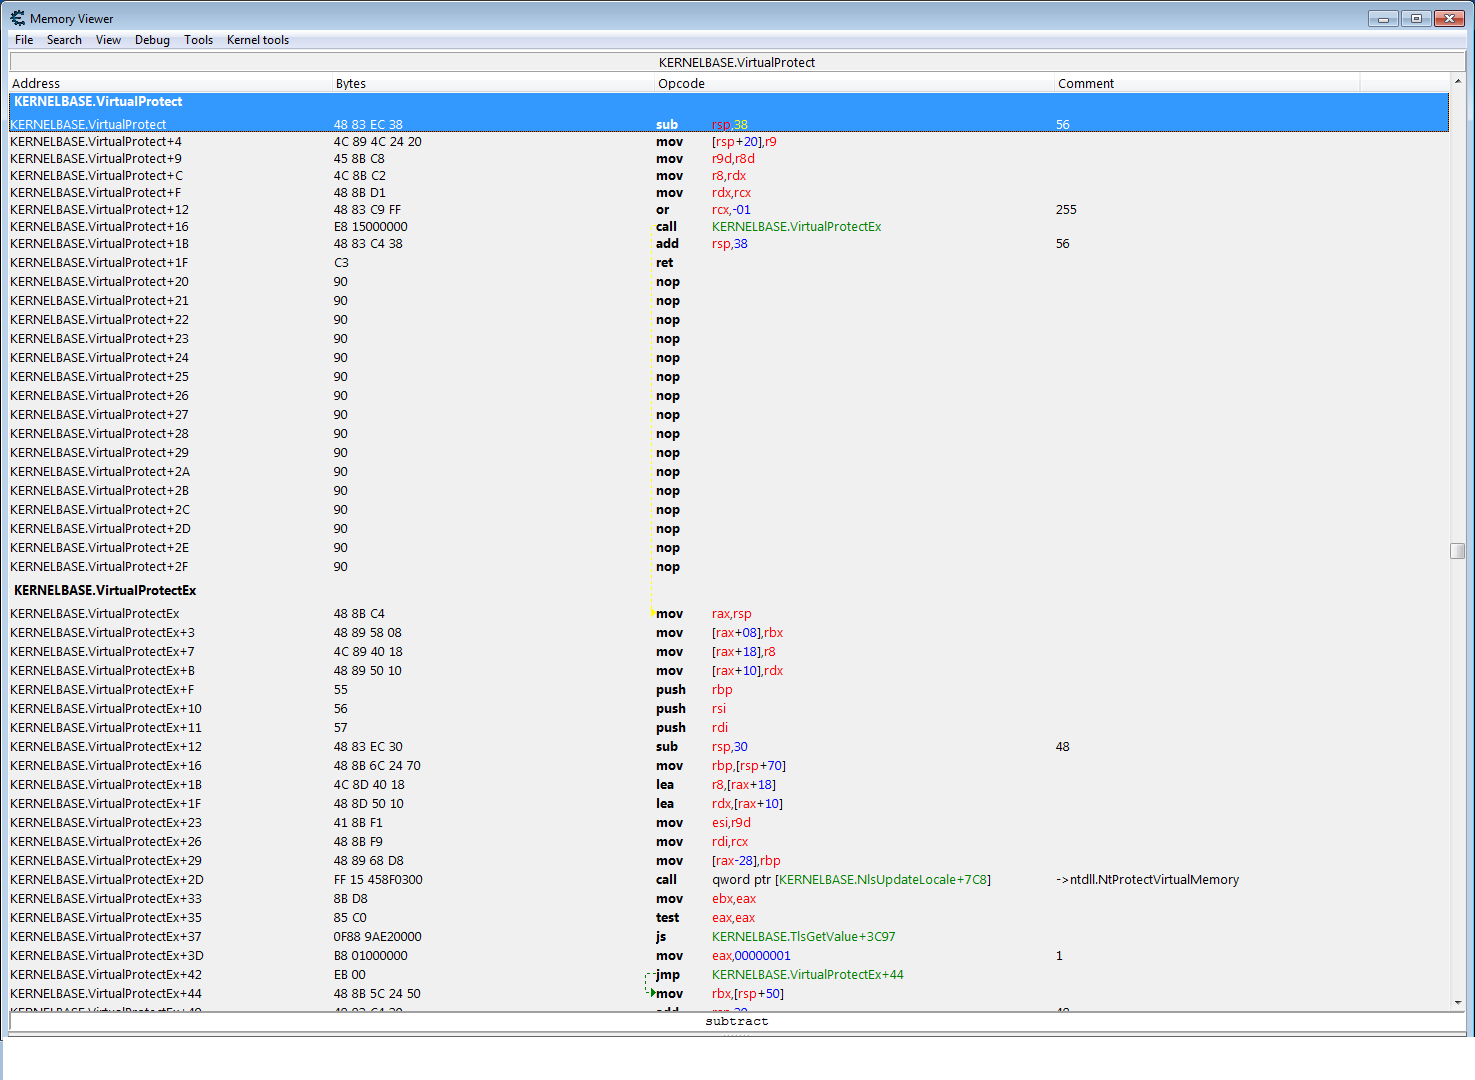Click the disassembler scrollbar up arrow
Screen dimensions: 1475x1080
point(1458,81)
